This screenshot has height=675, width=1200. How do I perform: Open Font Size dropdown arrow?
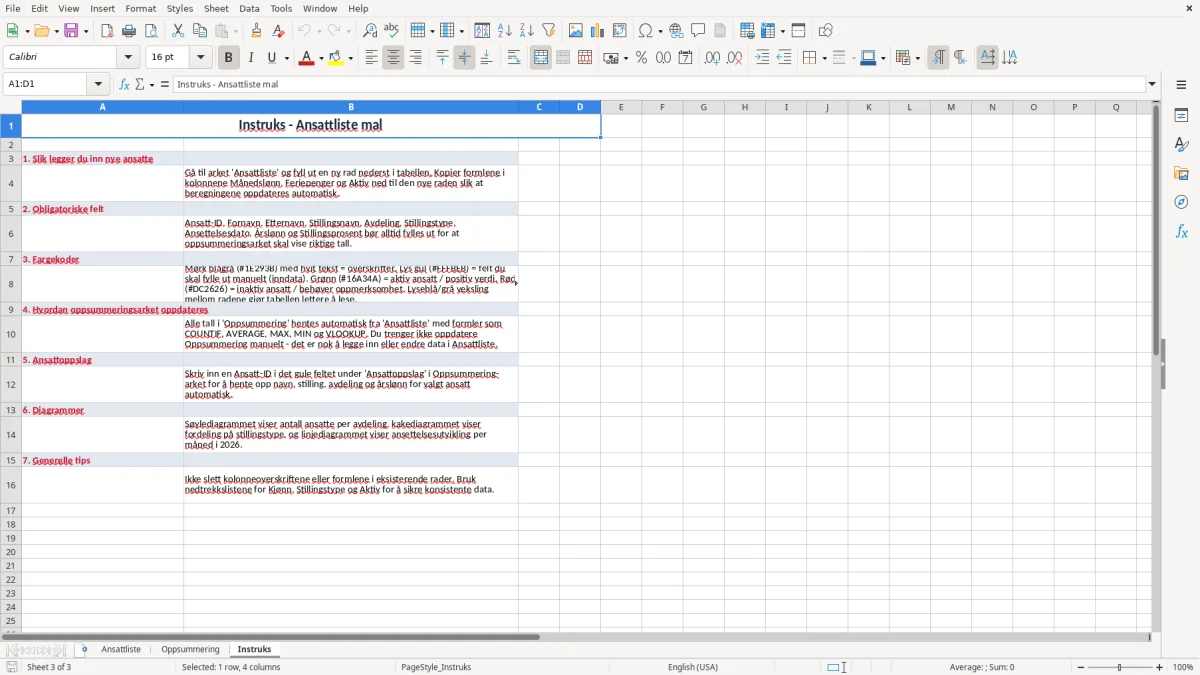[x=201, y=58]
